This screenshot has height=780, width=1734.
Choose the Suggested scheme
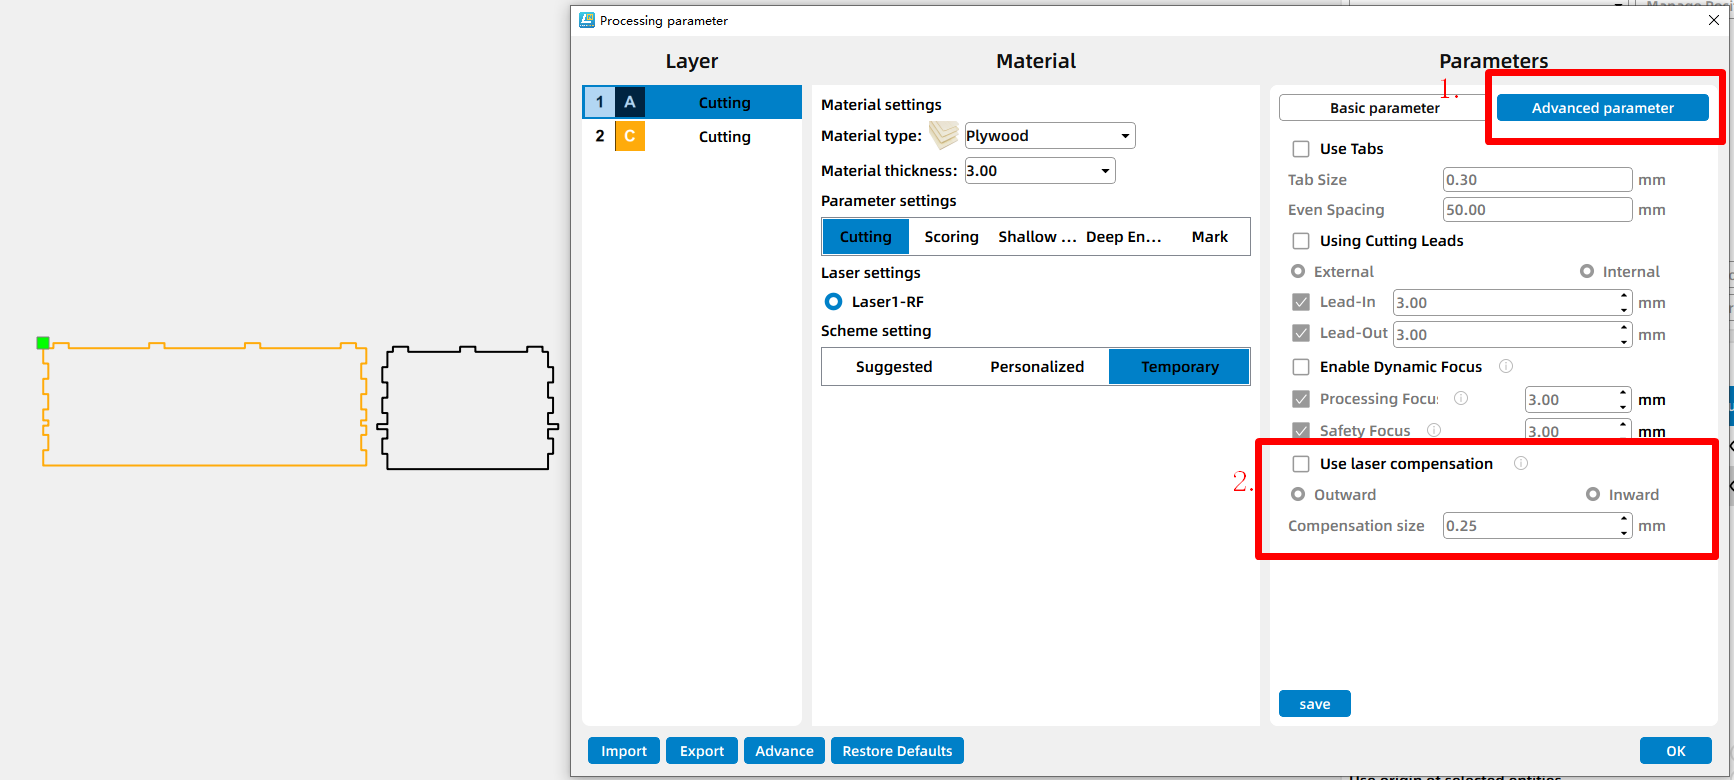pos(894,367)
